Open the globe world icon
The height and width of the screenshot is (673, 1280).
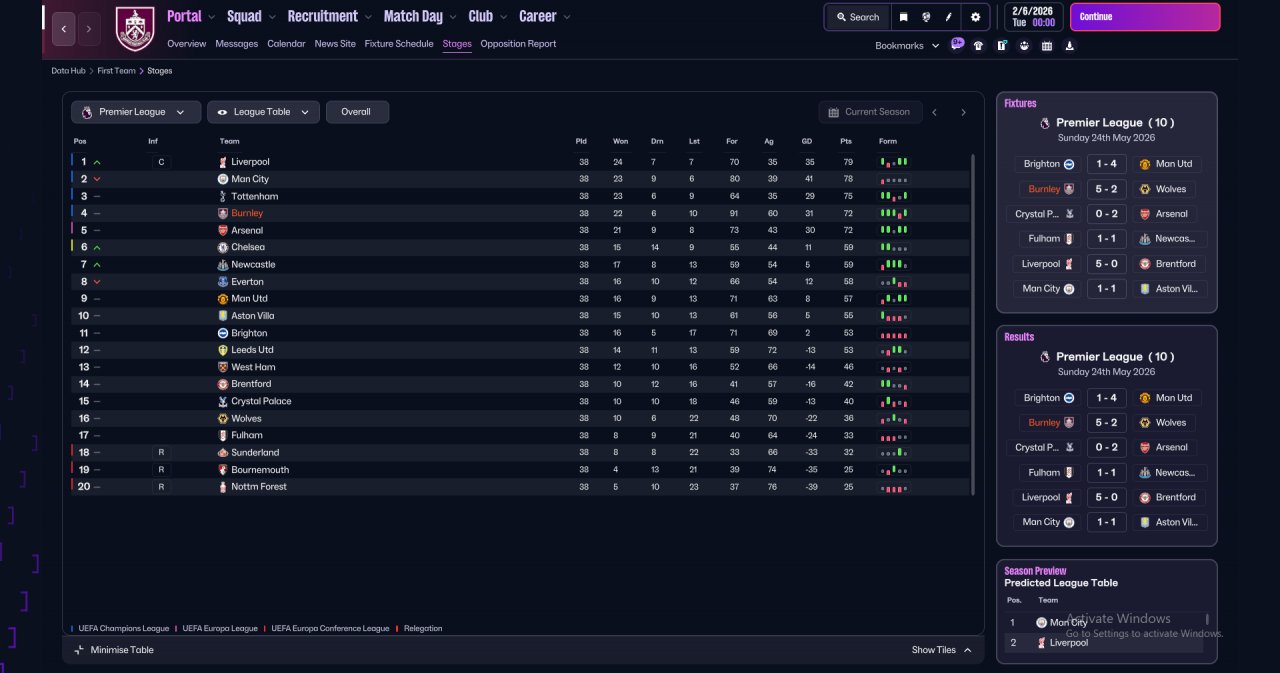tap(926, 17)
